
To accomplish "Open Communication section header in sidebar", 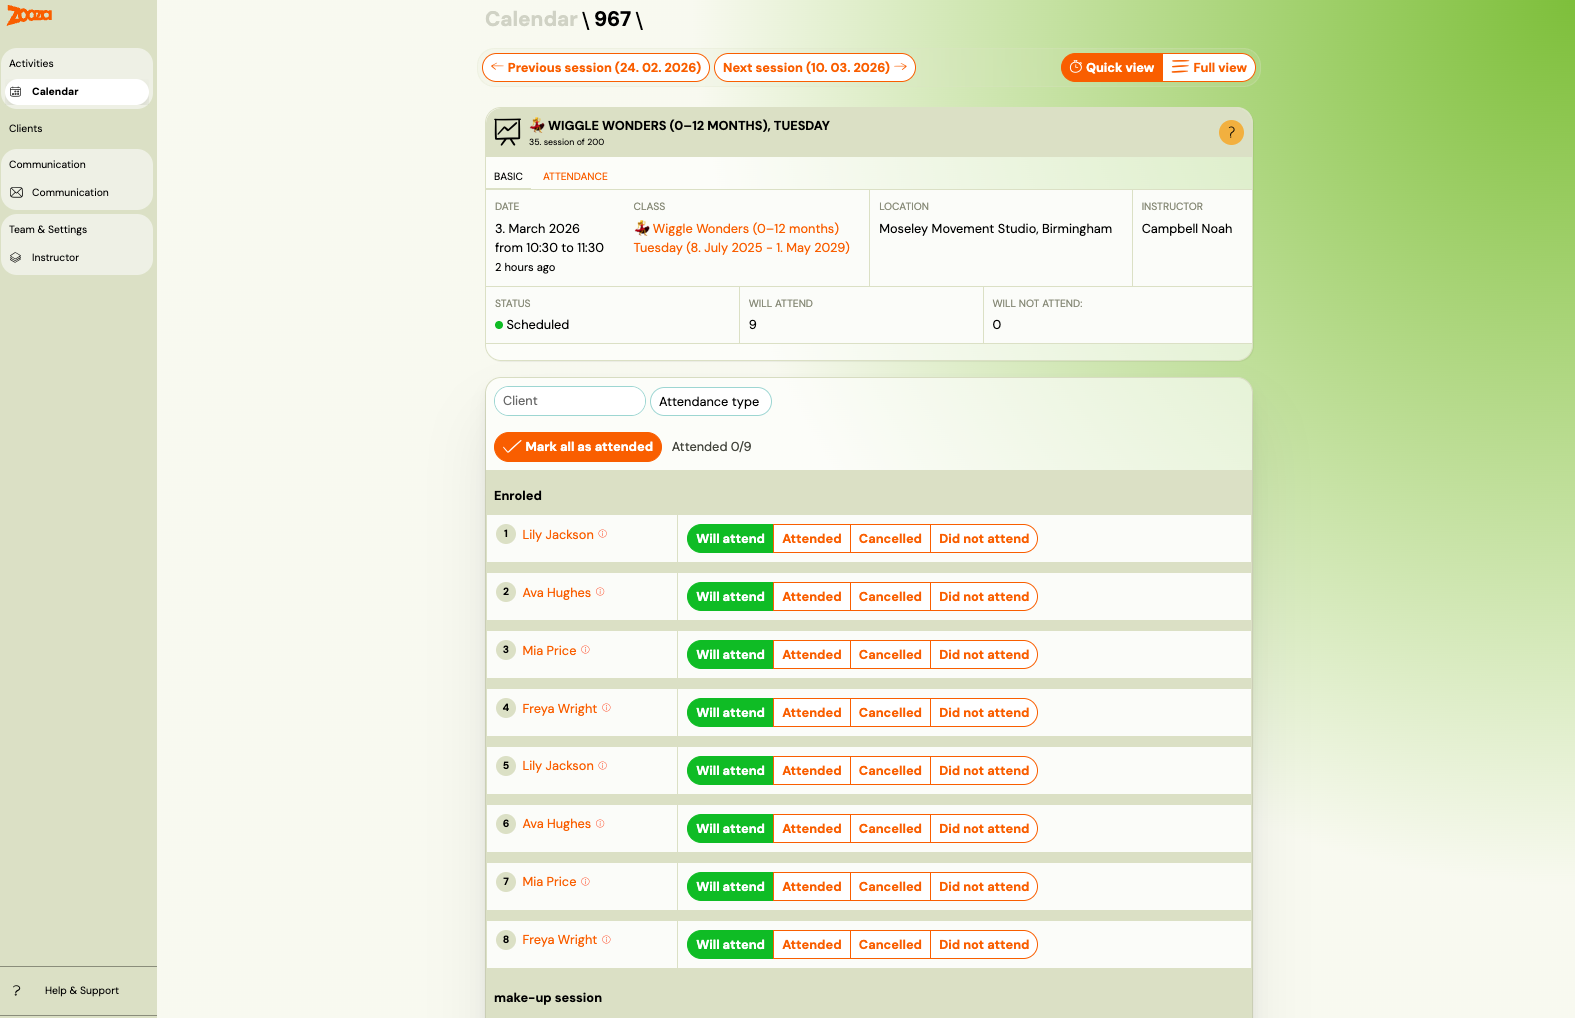I will click(x=47, y=165).
